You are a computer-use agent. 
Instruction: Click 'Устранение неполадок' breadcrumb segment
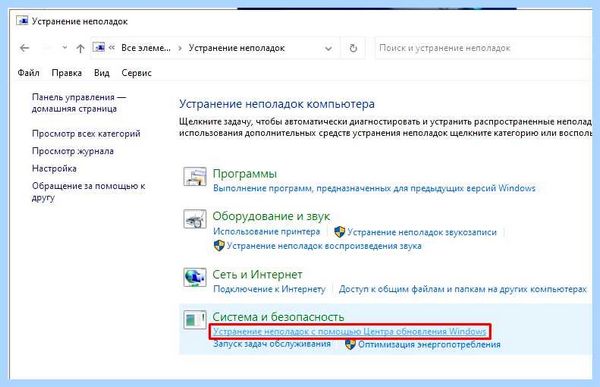236,48
